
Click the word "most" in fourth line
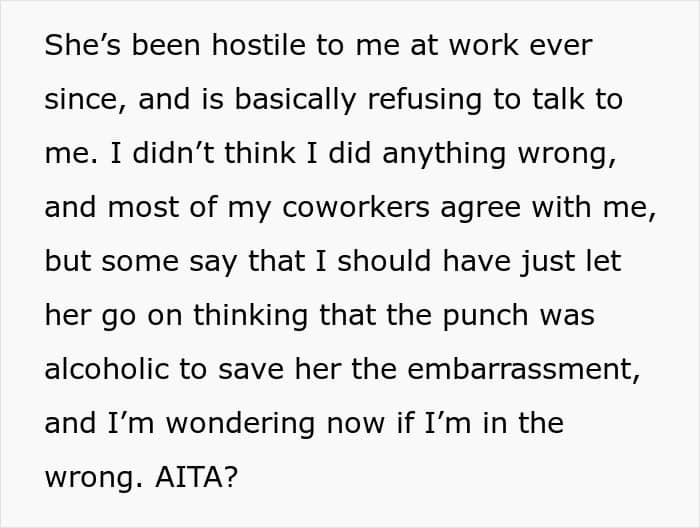pyautogui.click(x=143, y=208)
